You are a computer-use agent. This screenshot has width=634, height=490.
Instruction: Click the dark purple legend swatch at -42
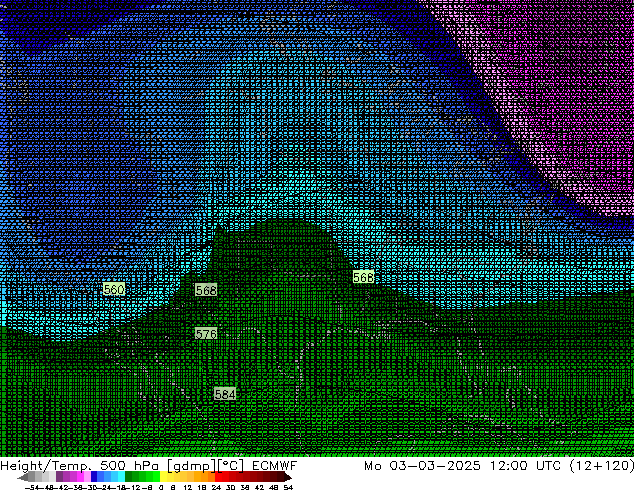coord(59,476)
